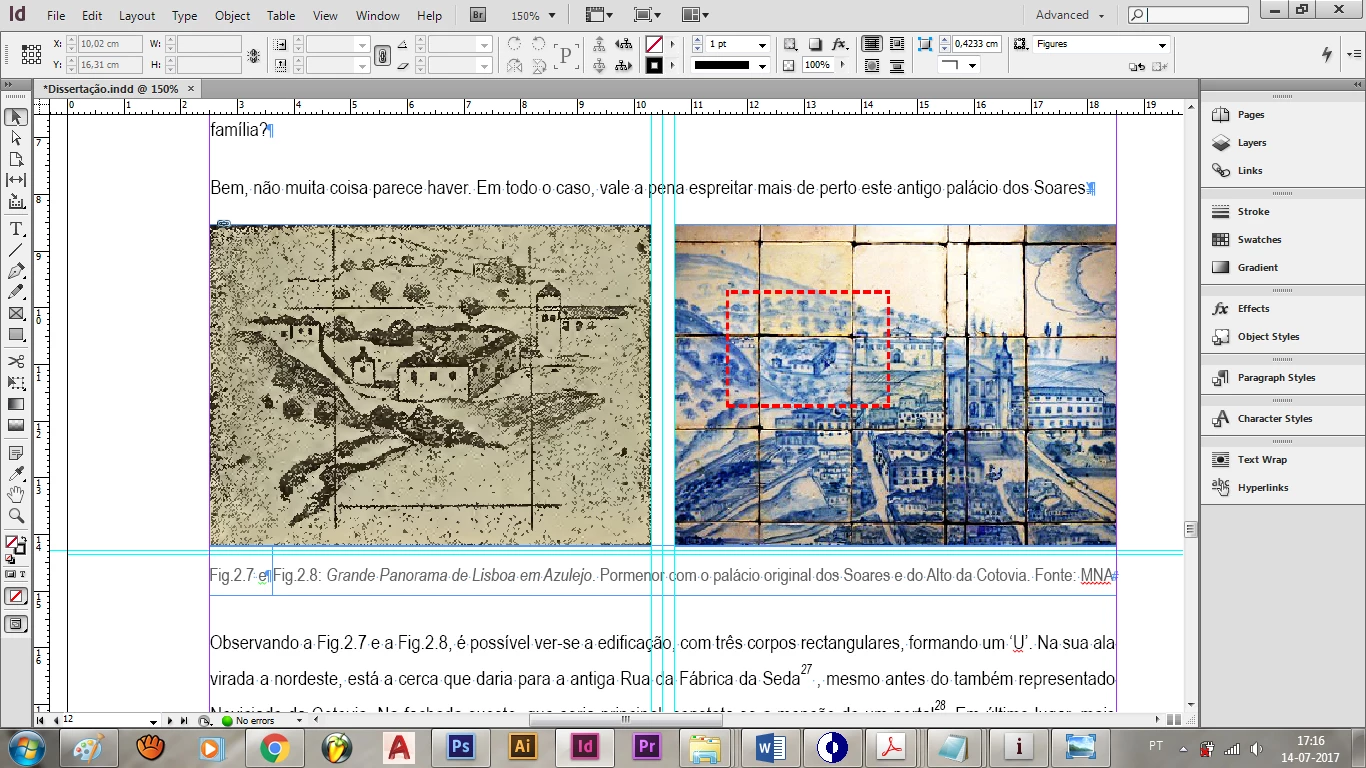The image size is (1366, 768).
Task: Open the Layout menu
Action: (137, 15)
